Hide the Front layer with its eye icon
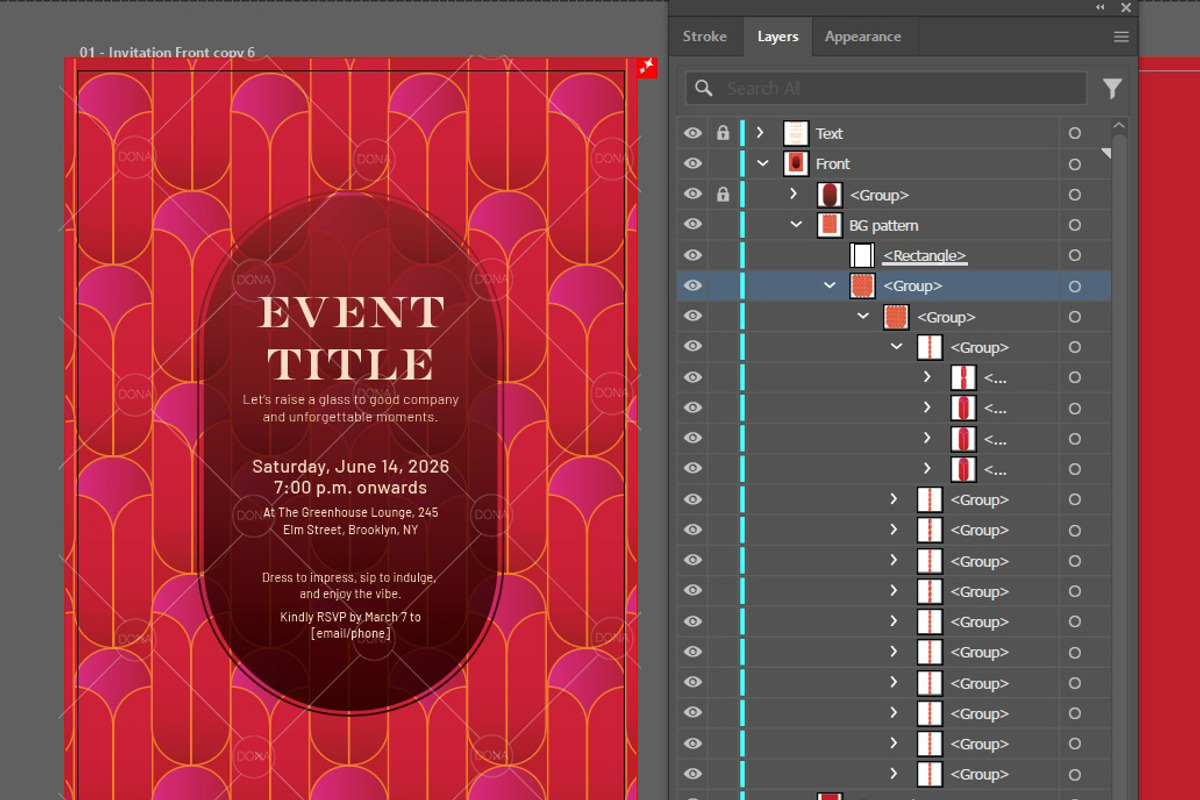Viewport: 1200px width, 800px height. coord(692,164)
